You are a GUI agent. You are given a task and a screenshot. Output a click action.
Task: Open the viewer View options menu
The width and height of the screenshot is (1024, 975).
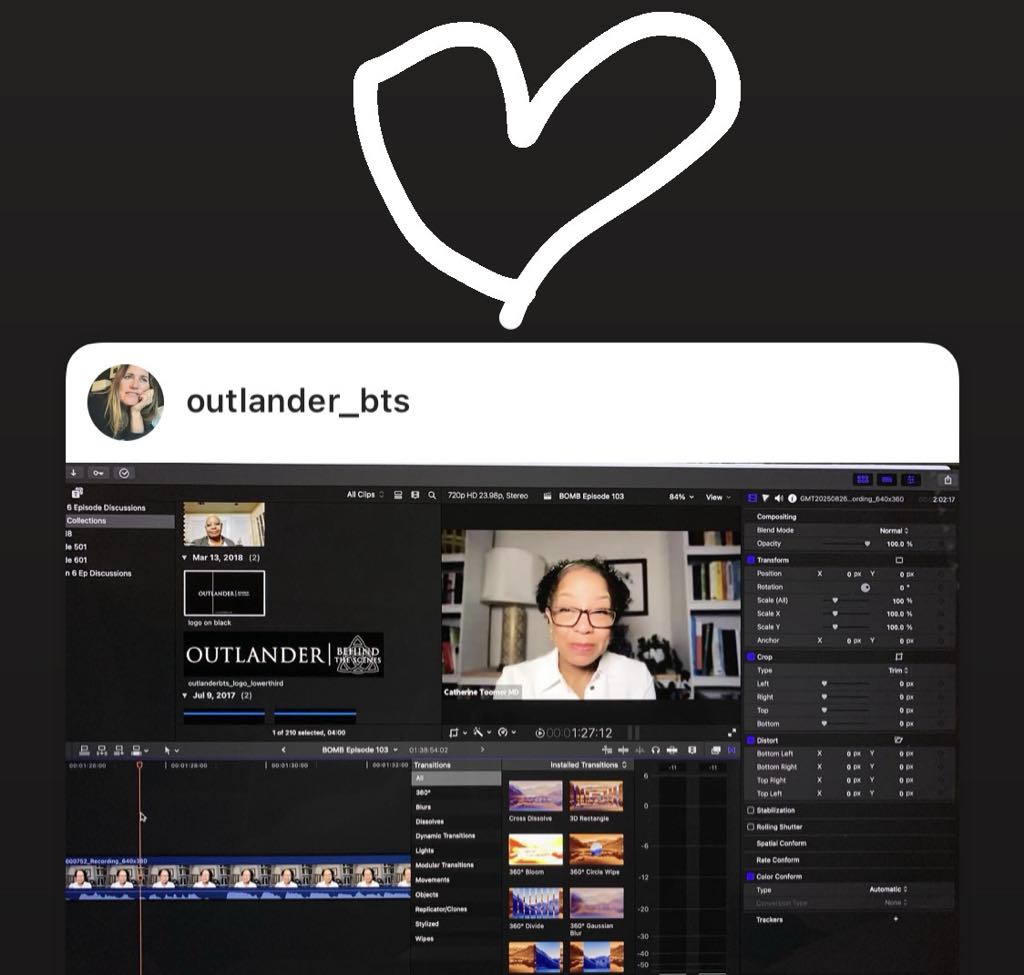click(718, 497)
